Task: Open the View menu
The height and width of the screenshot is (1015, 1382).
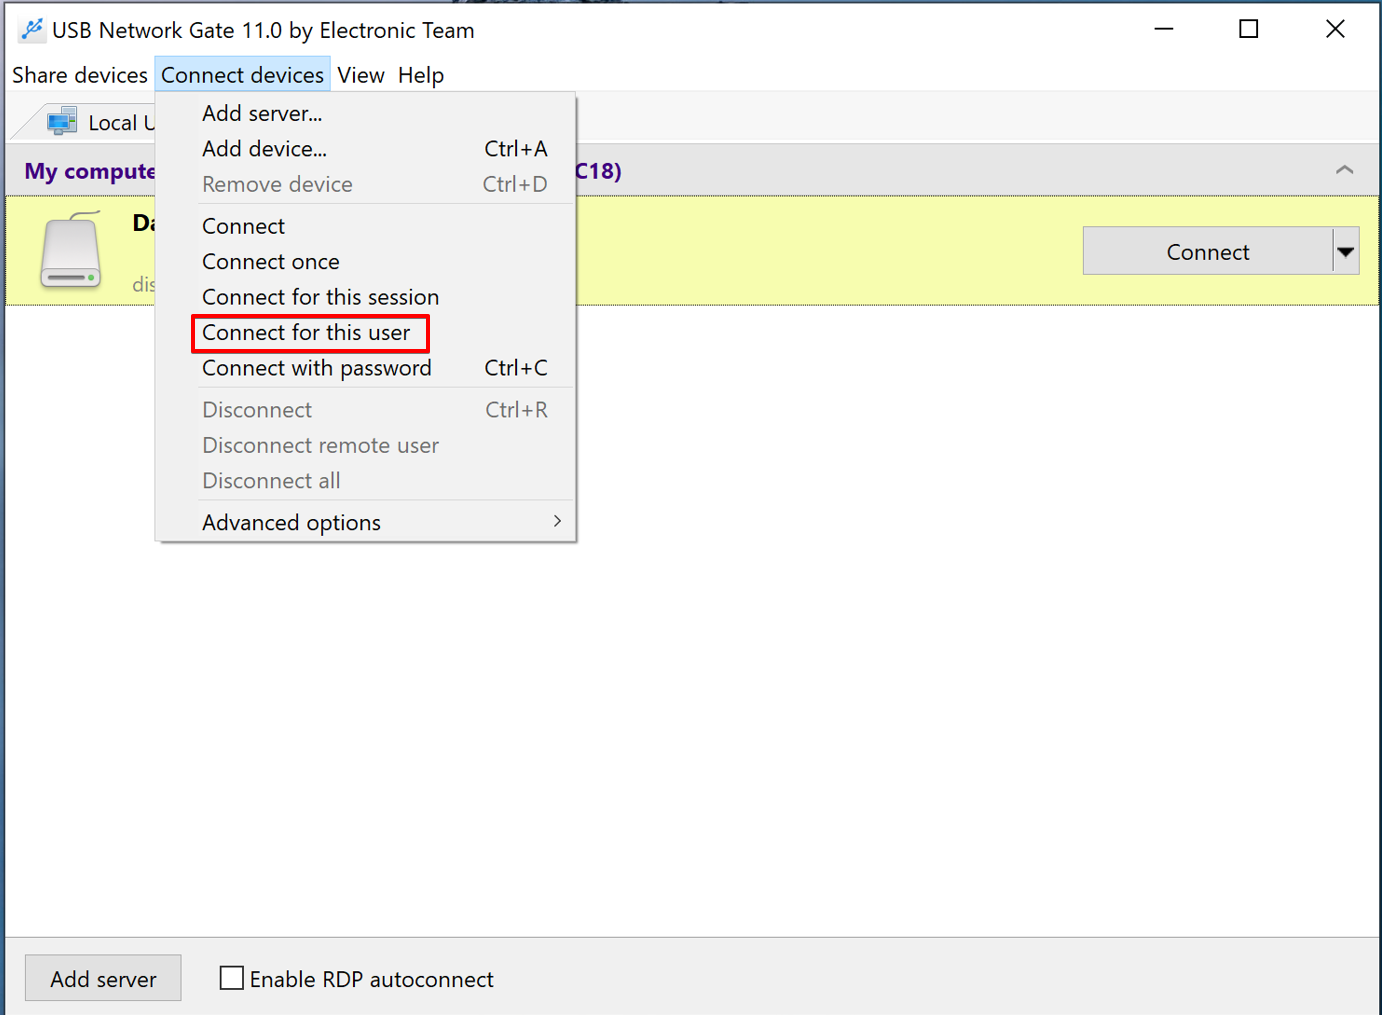Action: 360,75
